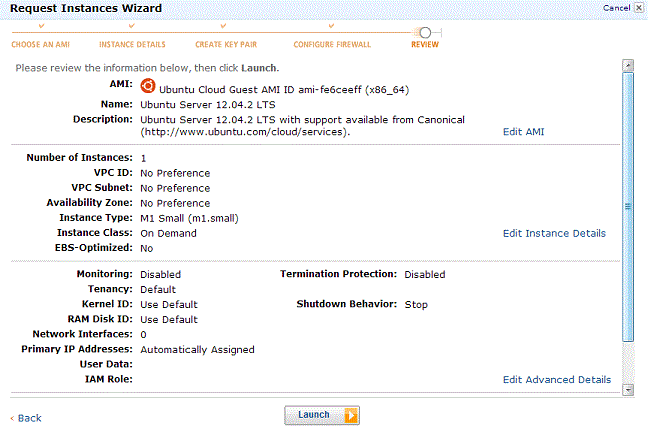Click the orange arrow icon on Launch

(351, 415)
